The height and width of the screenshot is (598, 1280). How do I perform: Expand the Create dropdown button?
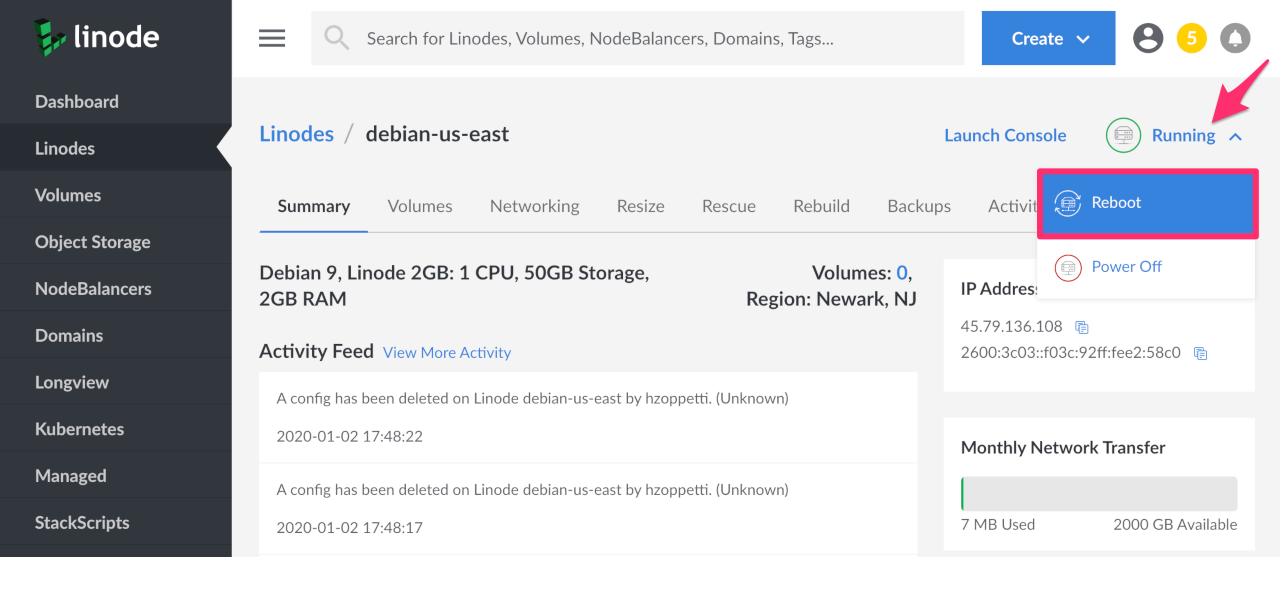tap(1048, 38)
